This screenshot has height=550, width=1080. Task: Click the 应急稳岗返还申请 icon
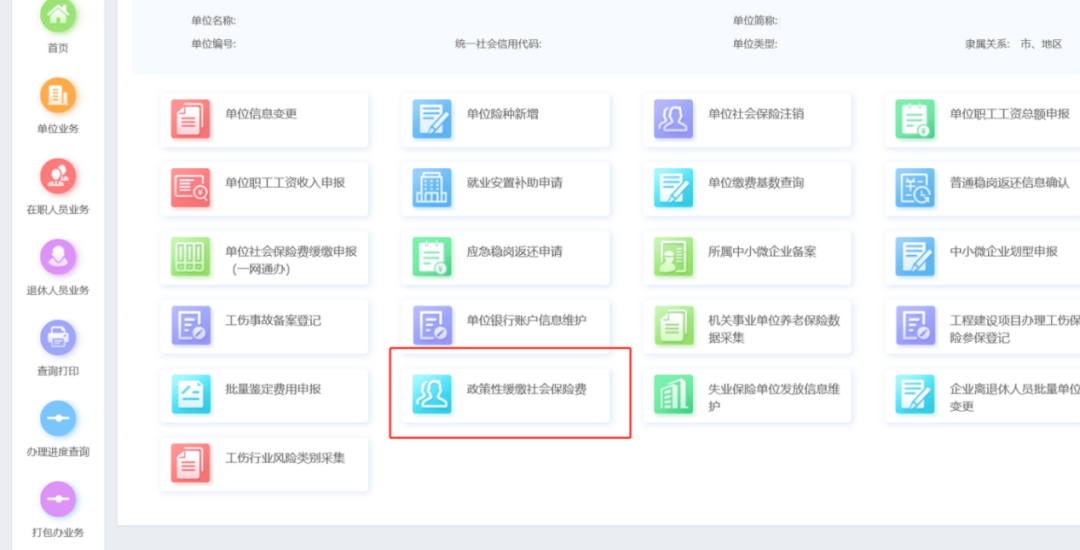tap(432, 257)
